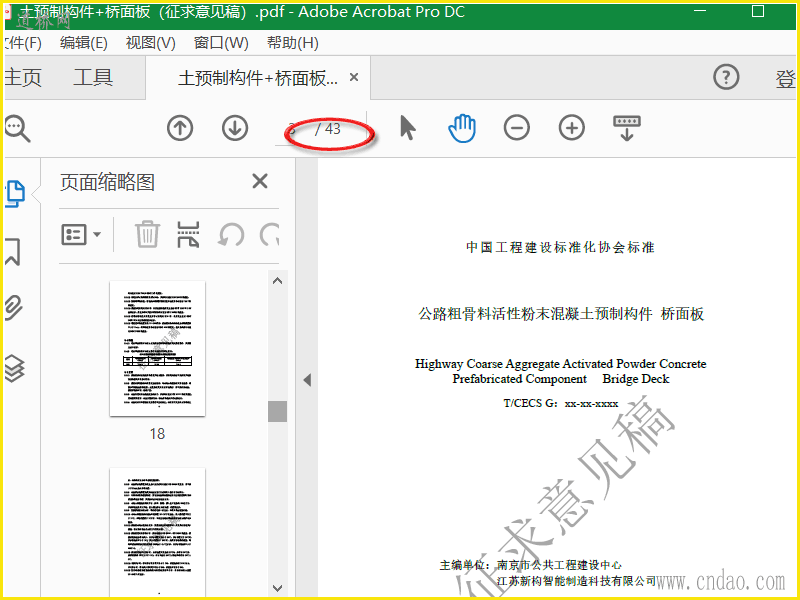Select page 18 thumbnail
The width and height of the screenshot is (800, 600).
158,348
